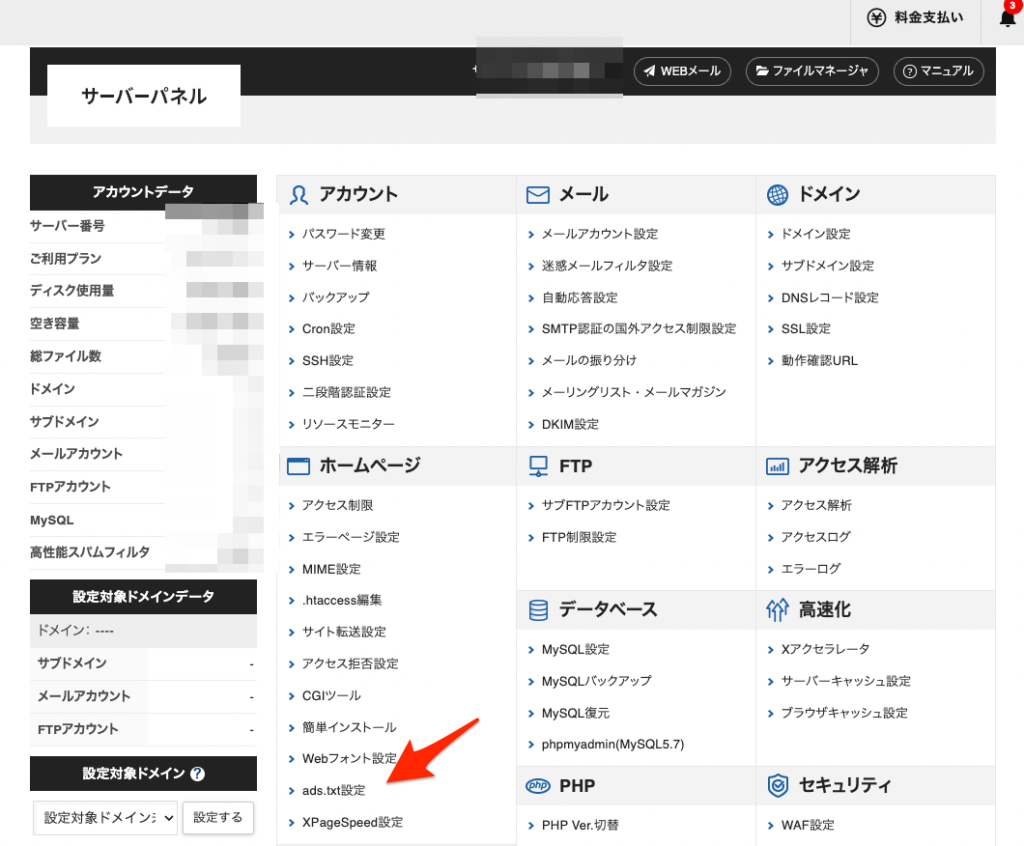The image size is (1024, 846).
Task: Click the yen icon for 料金支払い
Action: (876, 18)
